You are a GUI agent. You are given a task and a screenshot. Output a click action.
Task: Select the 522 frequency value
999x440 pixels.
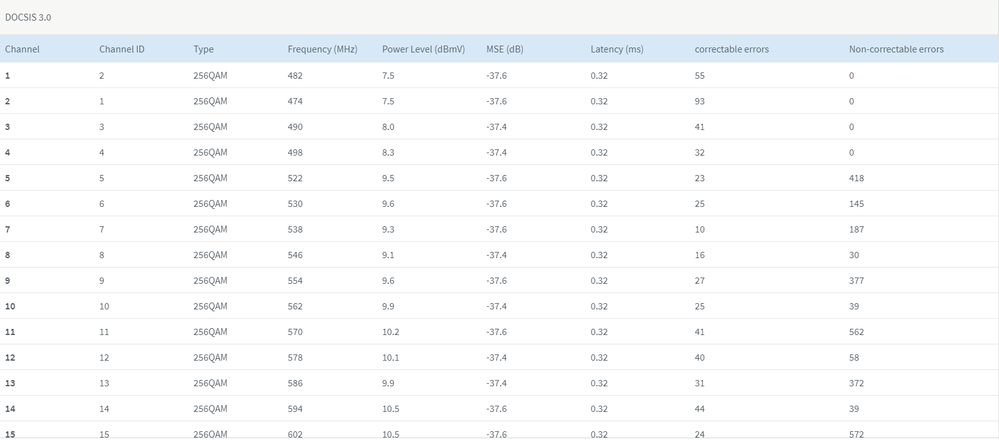coord(295,178)
